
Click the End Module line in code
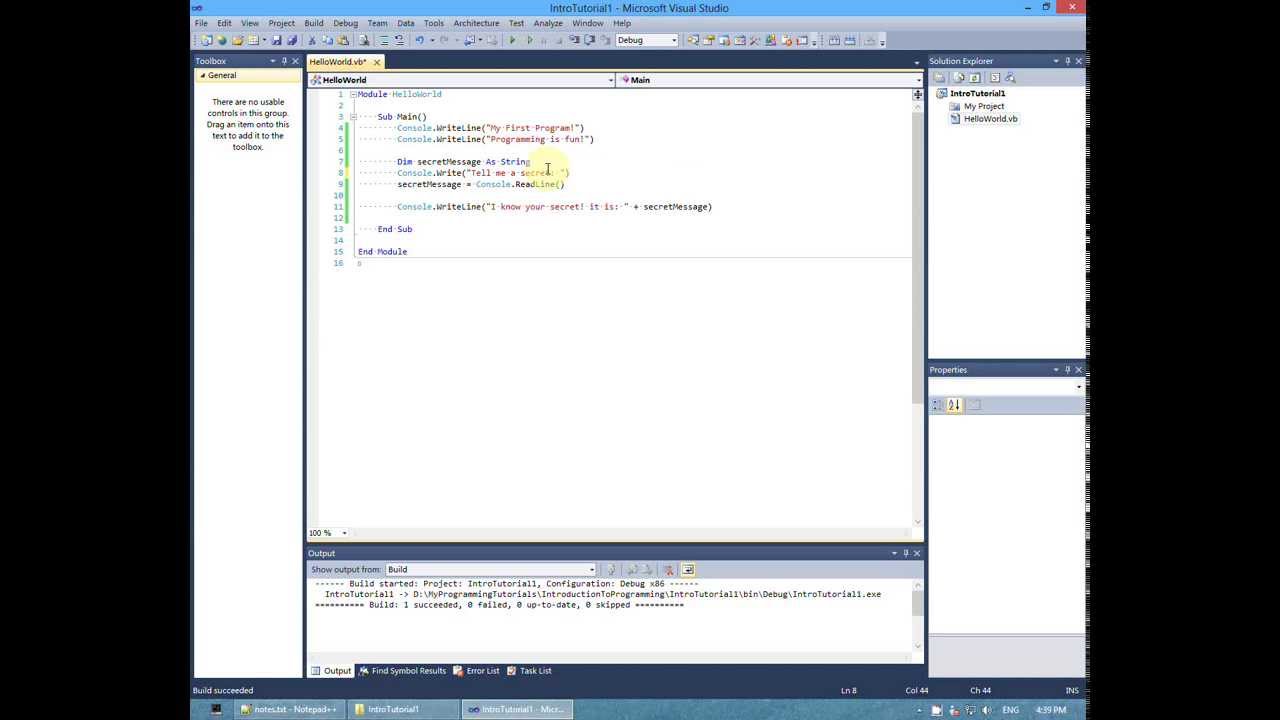tap(382, 252)
